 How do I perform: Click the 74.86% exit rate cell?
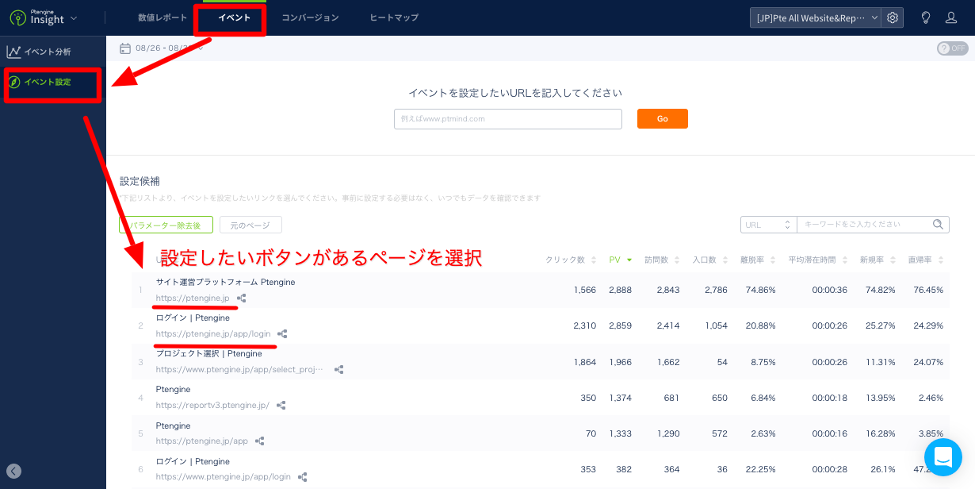pyautogui.click(x=761, y=290)
